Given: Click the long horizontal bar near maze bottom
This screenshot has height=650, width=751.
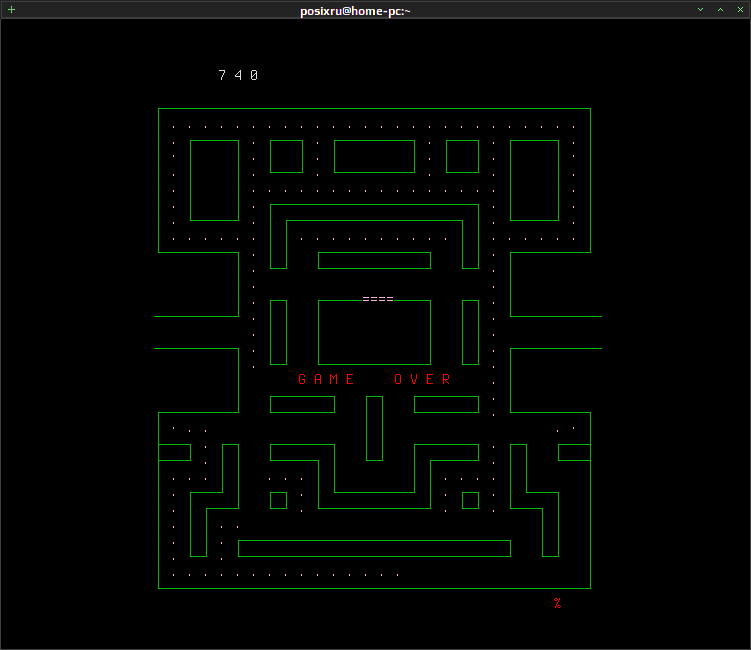Looking at the screenshot, I should tap(375, 548).
